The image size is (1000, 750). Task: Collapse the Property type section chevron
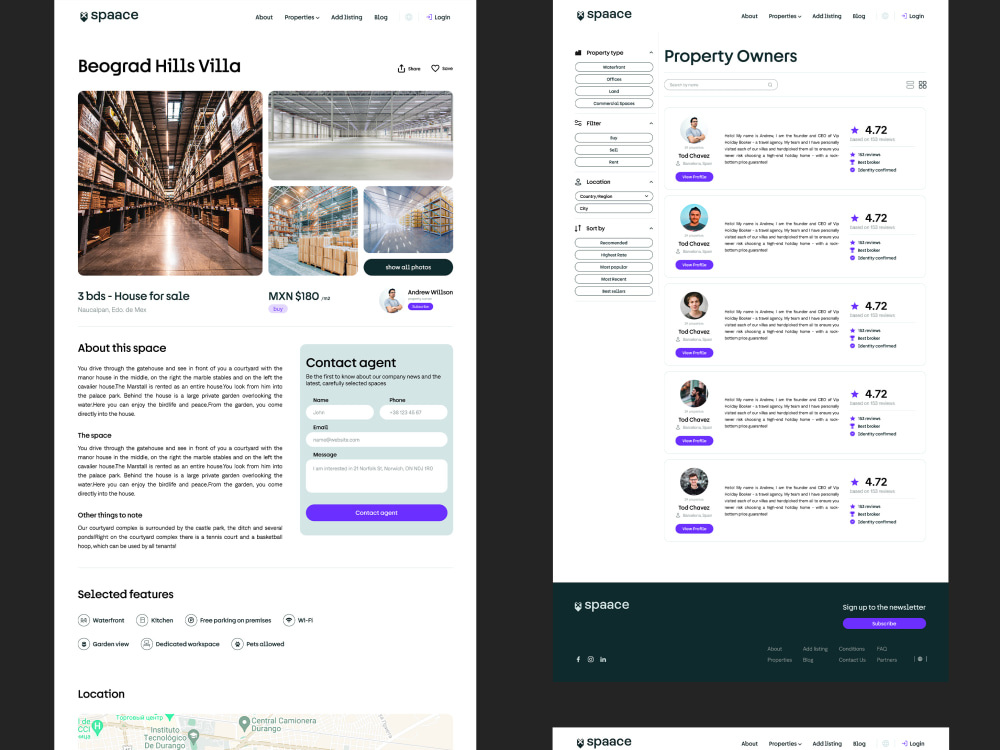(x=651, y=53)
